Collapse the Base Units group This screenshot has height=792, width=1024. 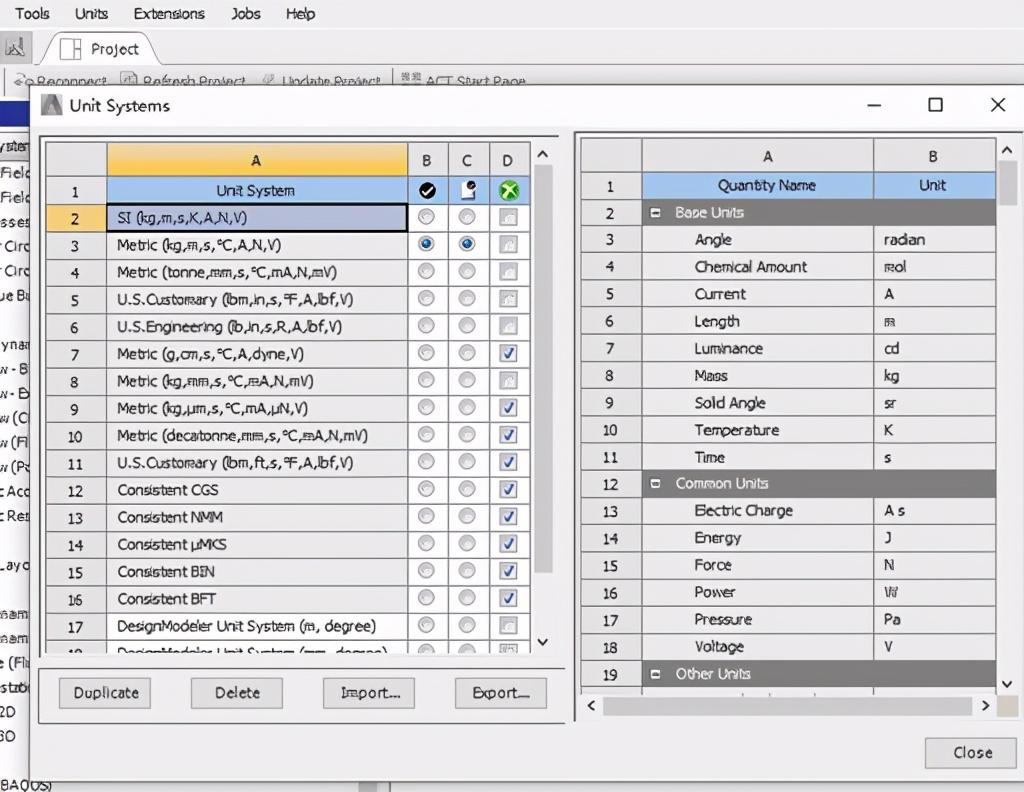[656, 213]
